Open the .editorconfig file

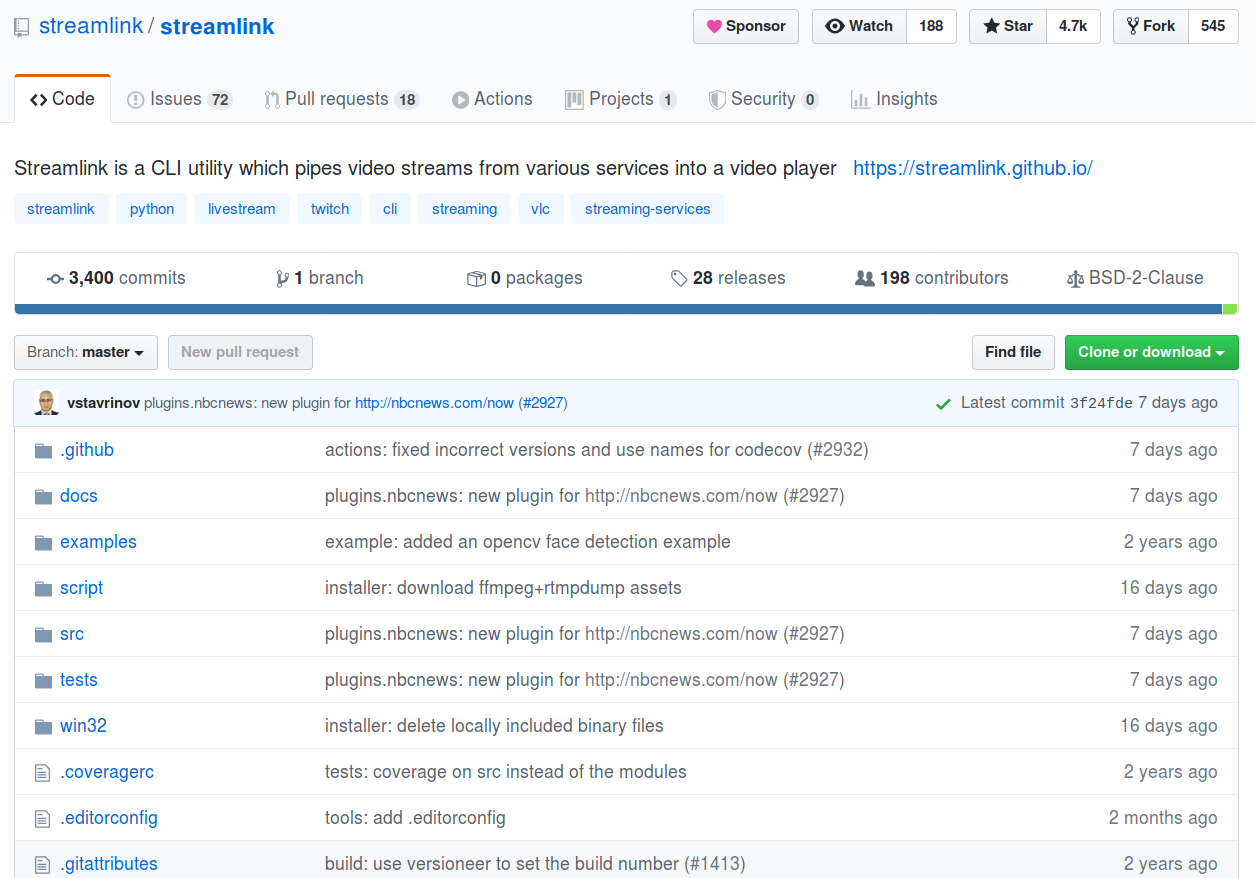click(x=109, y=818)
